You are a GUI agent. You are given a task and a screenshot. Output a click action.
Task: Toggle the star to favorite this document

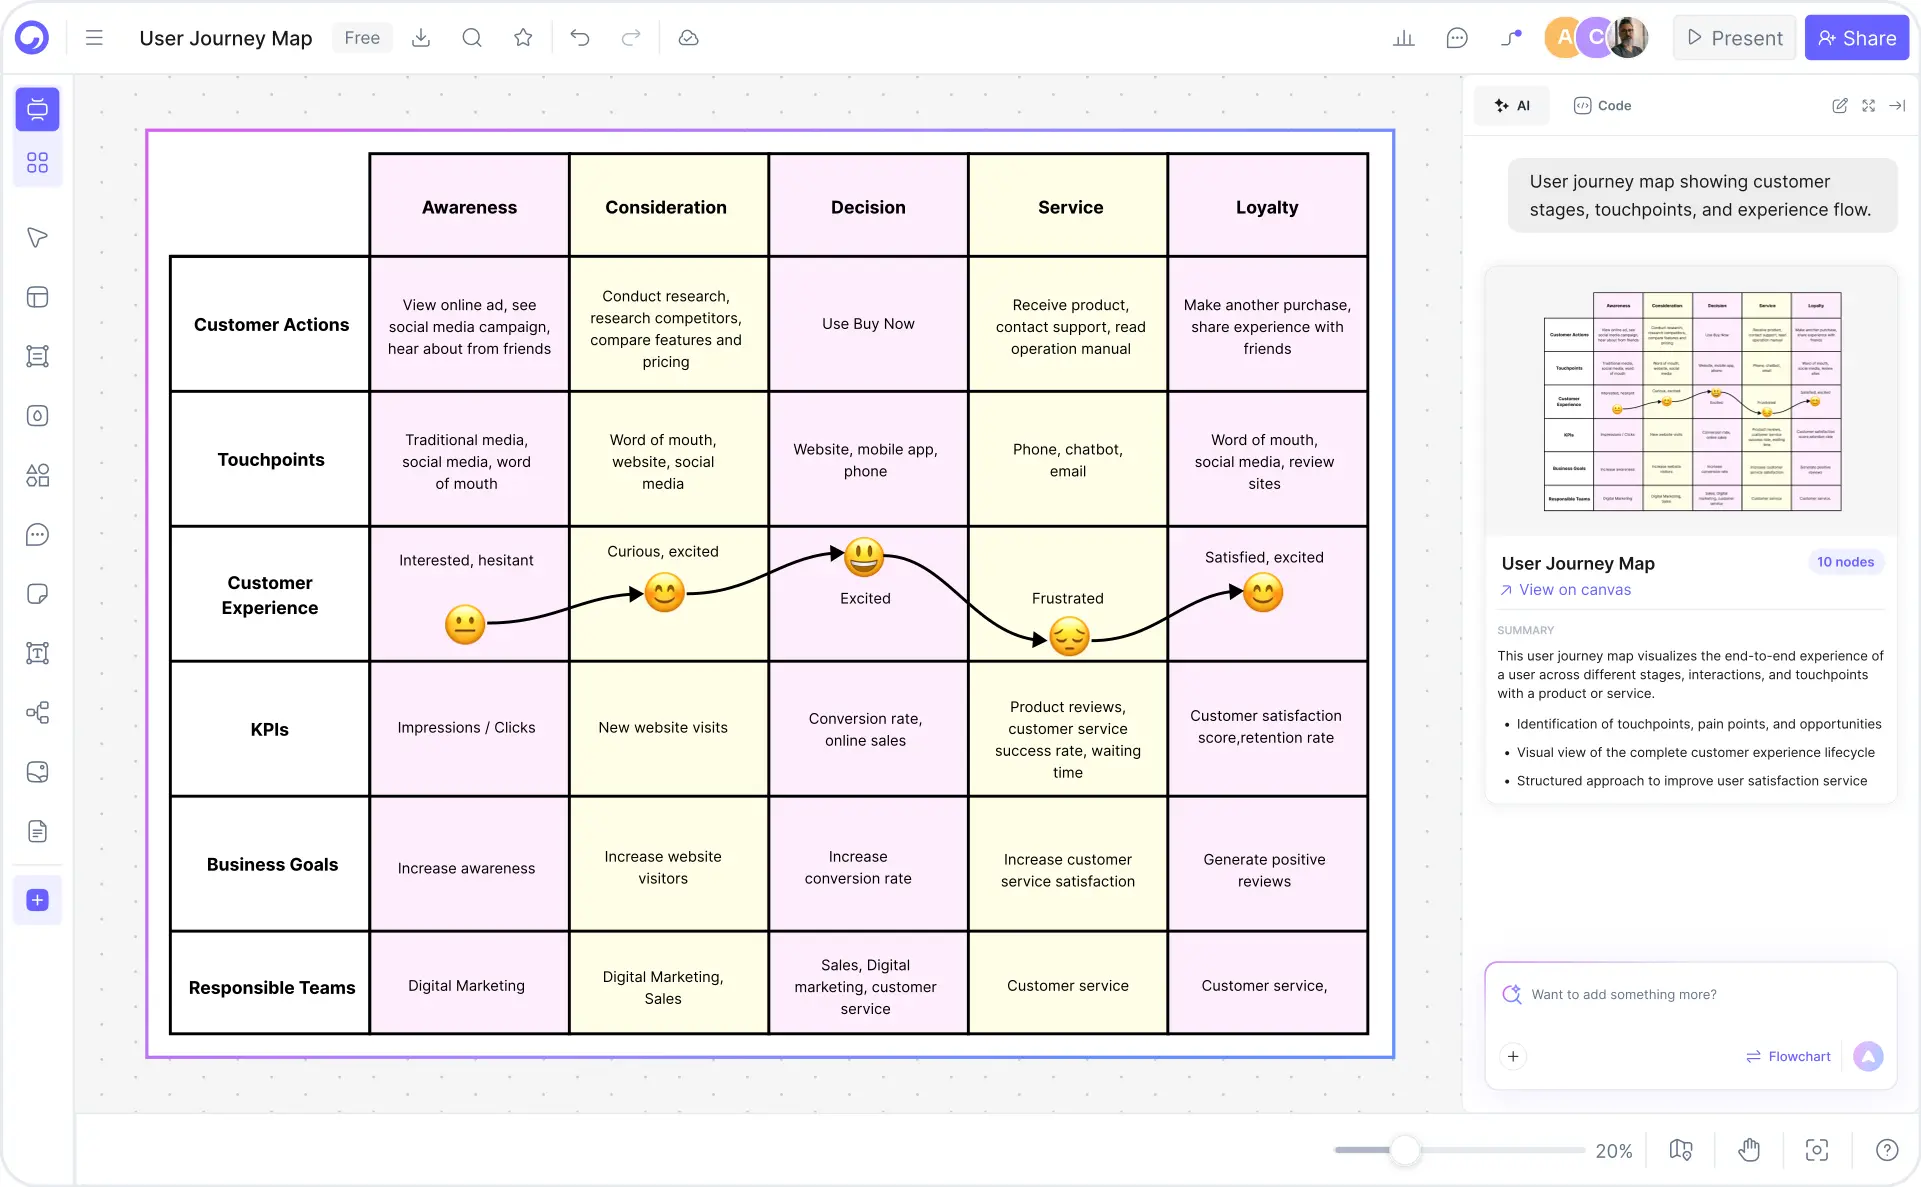coord(522,37)
